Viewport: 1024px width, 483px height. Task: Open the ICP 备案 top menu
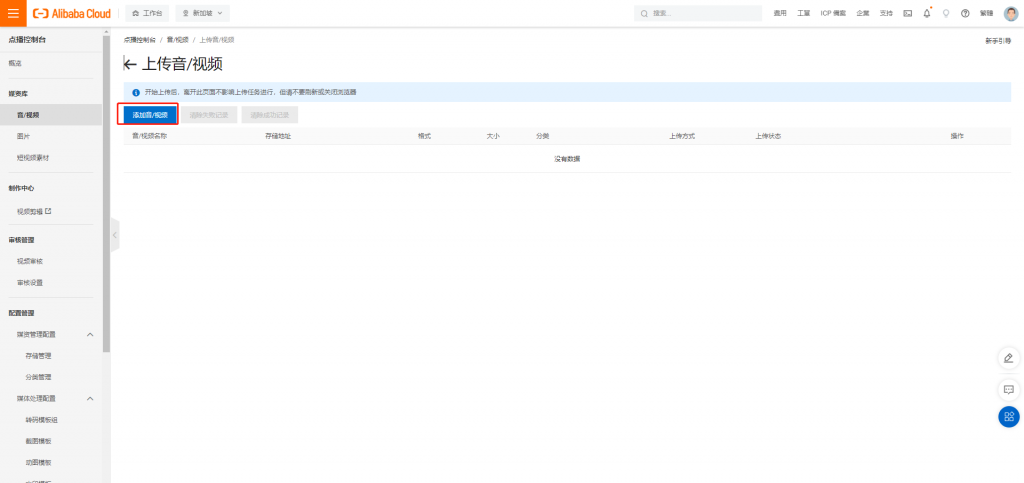click(x=833, y=13)
